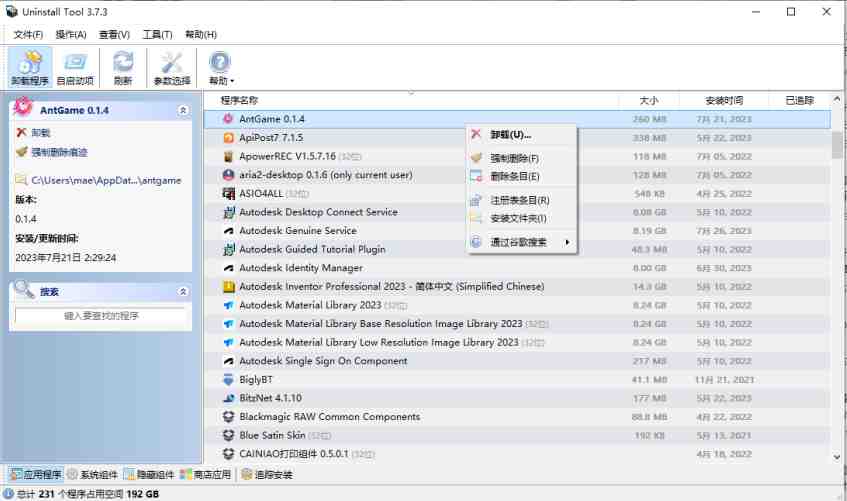The width and height of the screenshot is (847, 501).
Task: Select the aria2-desktop 0.1.6 icon
Action: click(x=228, y=175)
